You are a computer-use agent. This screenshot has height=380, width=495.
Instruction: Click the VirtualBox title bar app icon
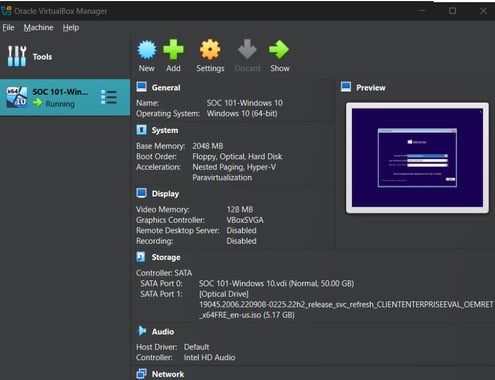6,11
